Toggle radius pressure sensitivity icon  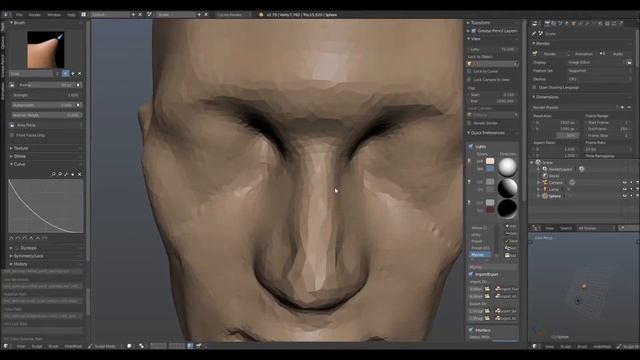pyautogui.click(x=79, y=85)
